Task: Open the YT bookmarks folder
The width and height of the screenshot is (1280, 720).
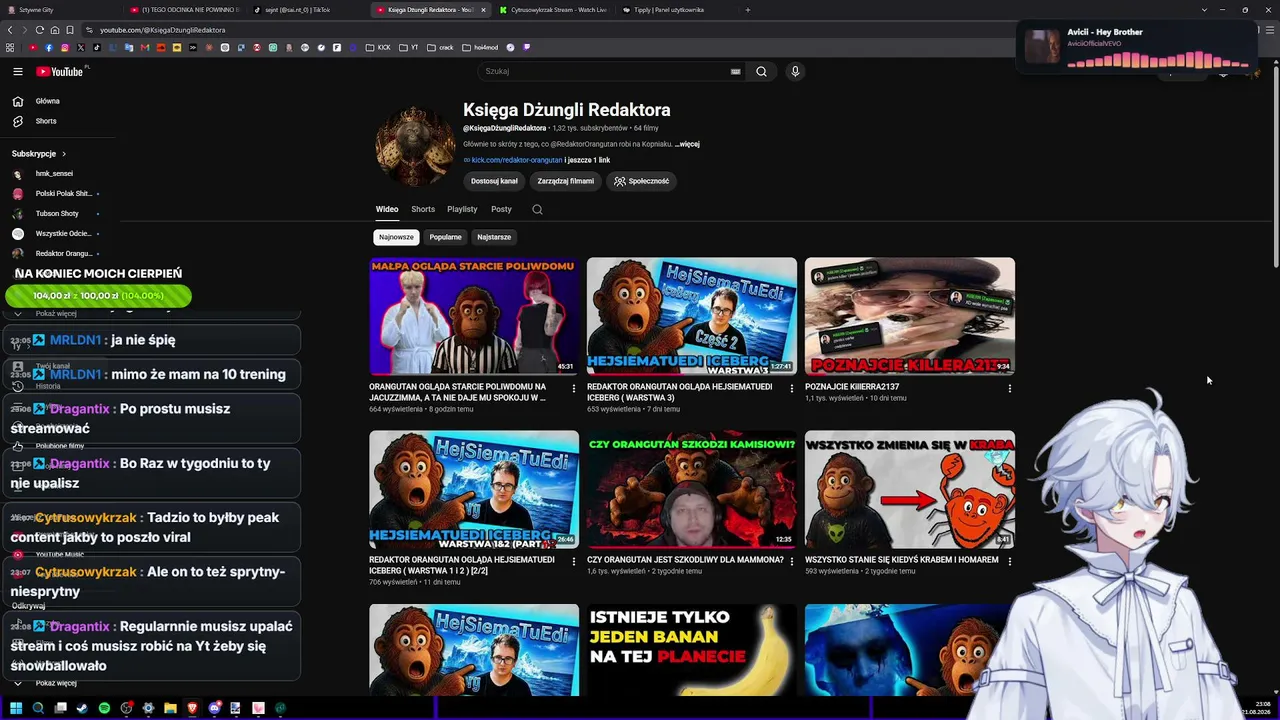Action: pyautogui.click(x=409, y=47)
